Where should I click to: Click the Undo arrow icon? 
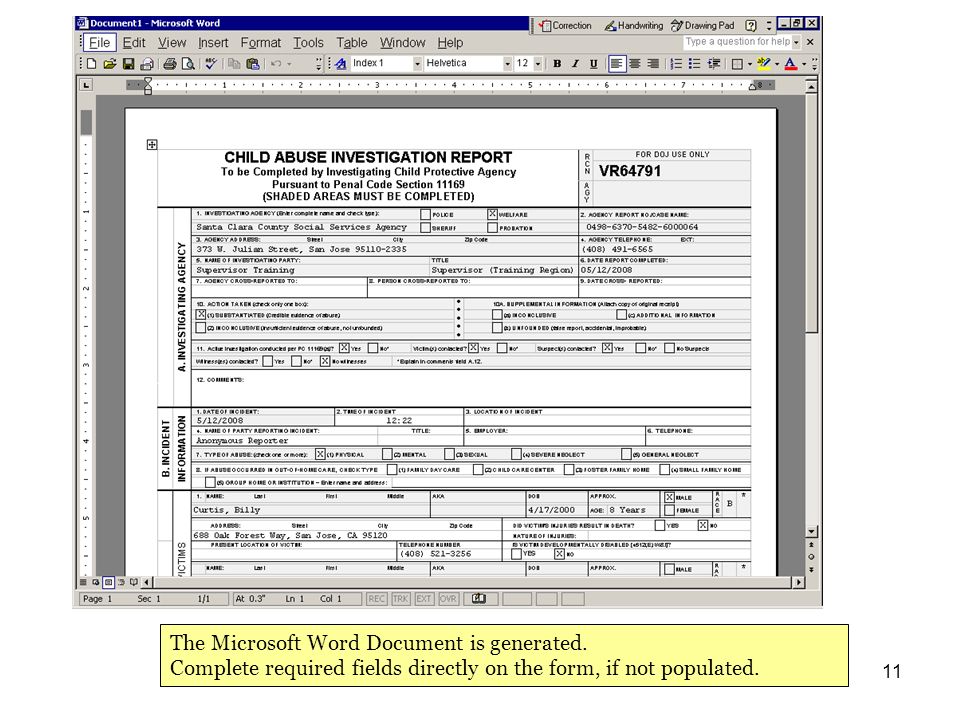[276, 64]
